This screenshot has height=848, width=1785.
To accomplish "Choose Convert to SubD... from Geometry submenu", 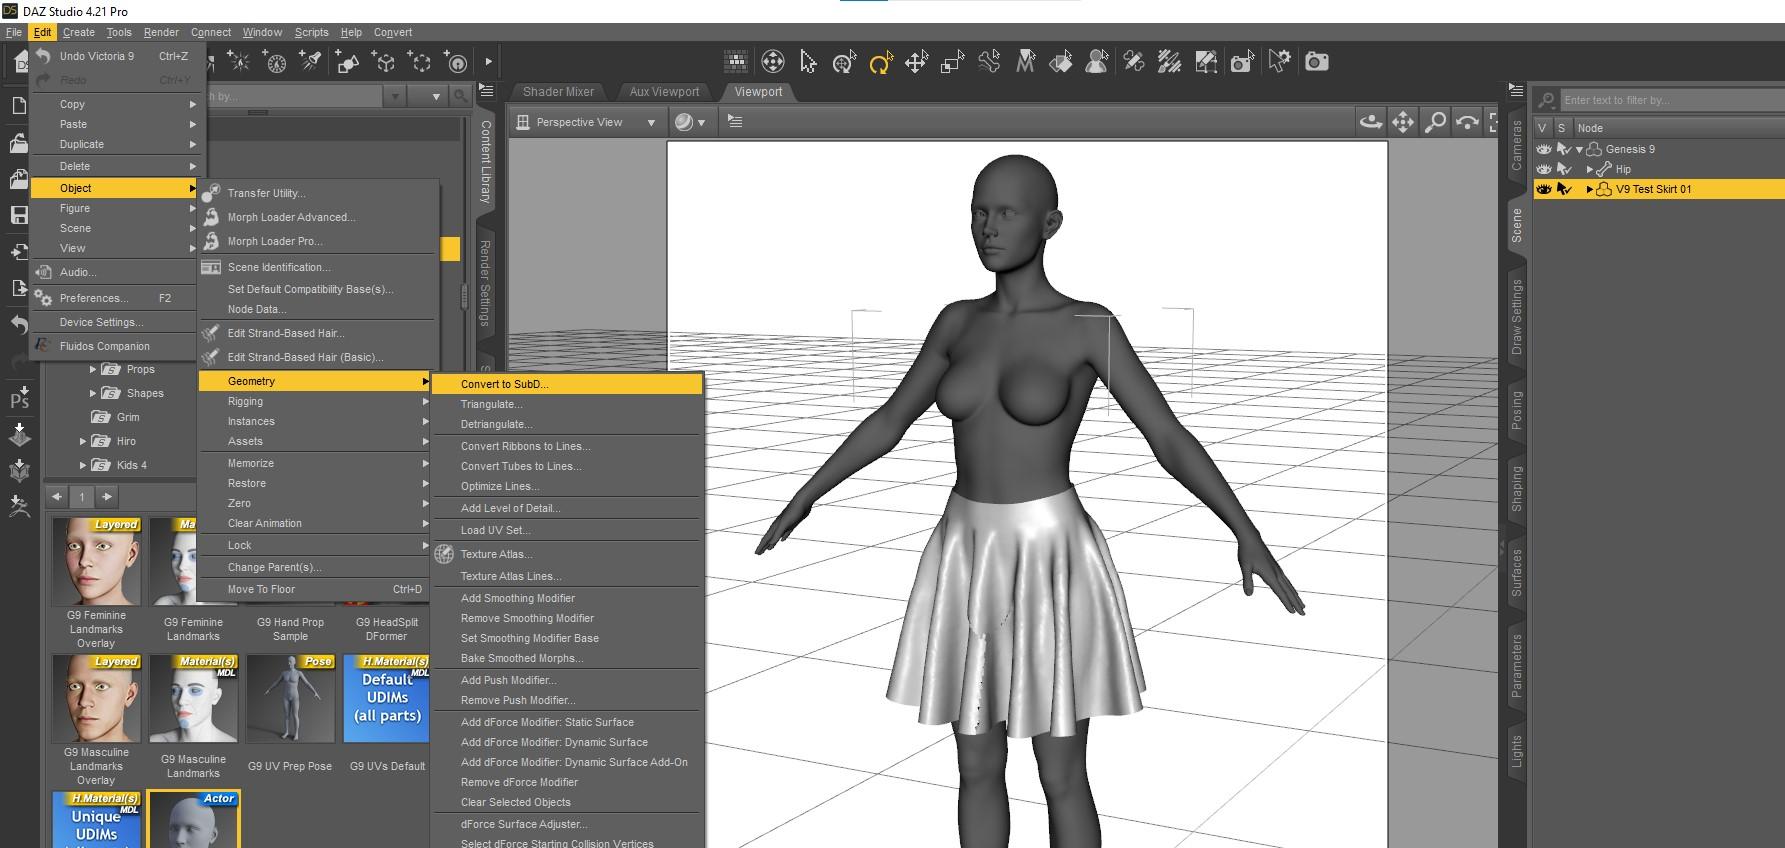I will click(504, 384).
